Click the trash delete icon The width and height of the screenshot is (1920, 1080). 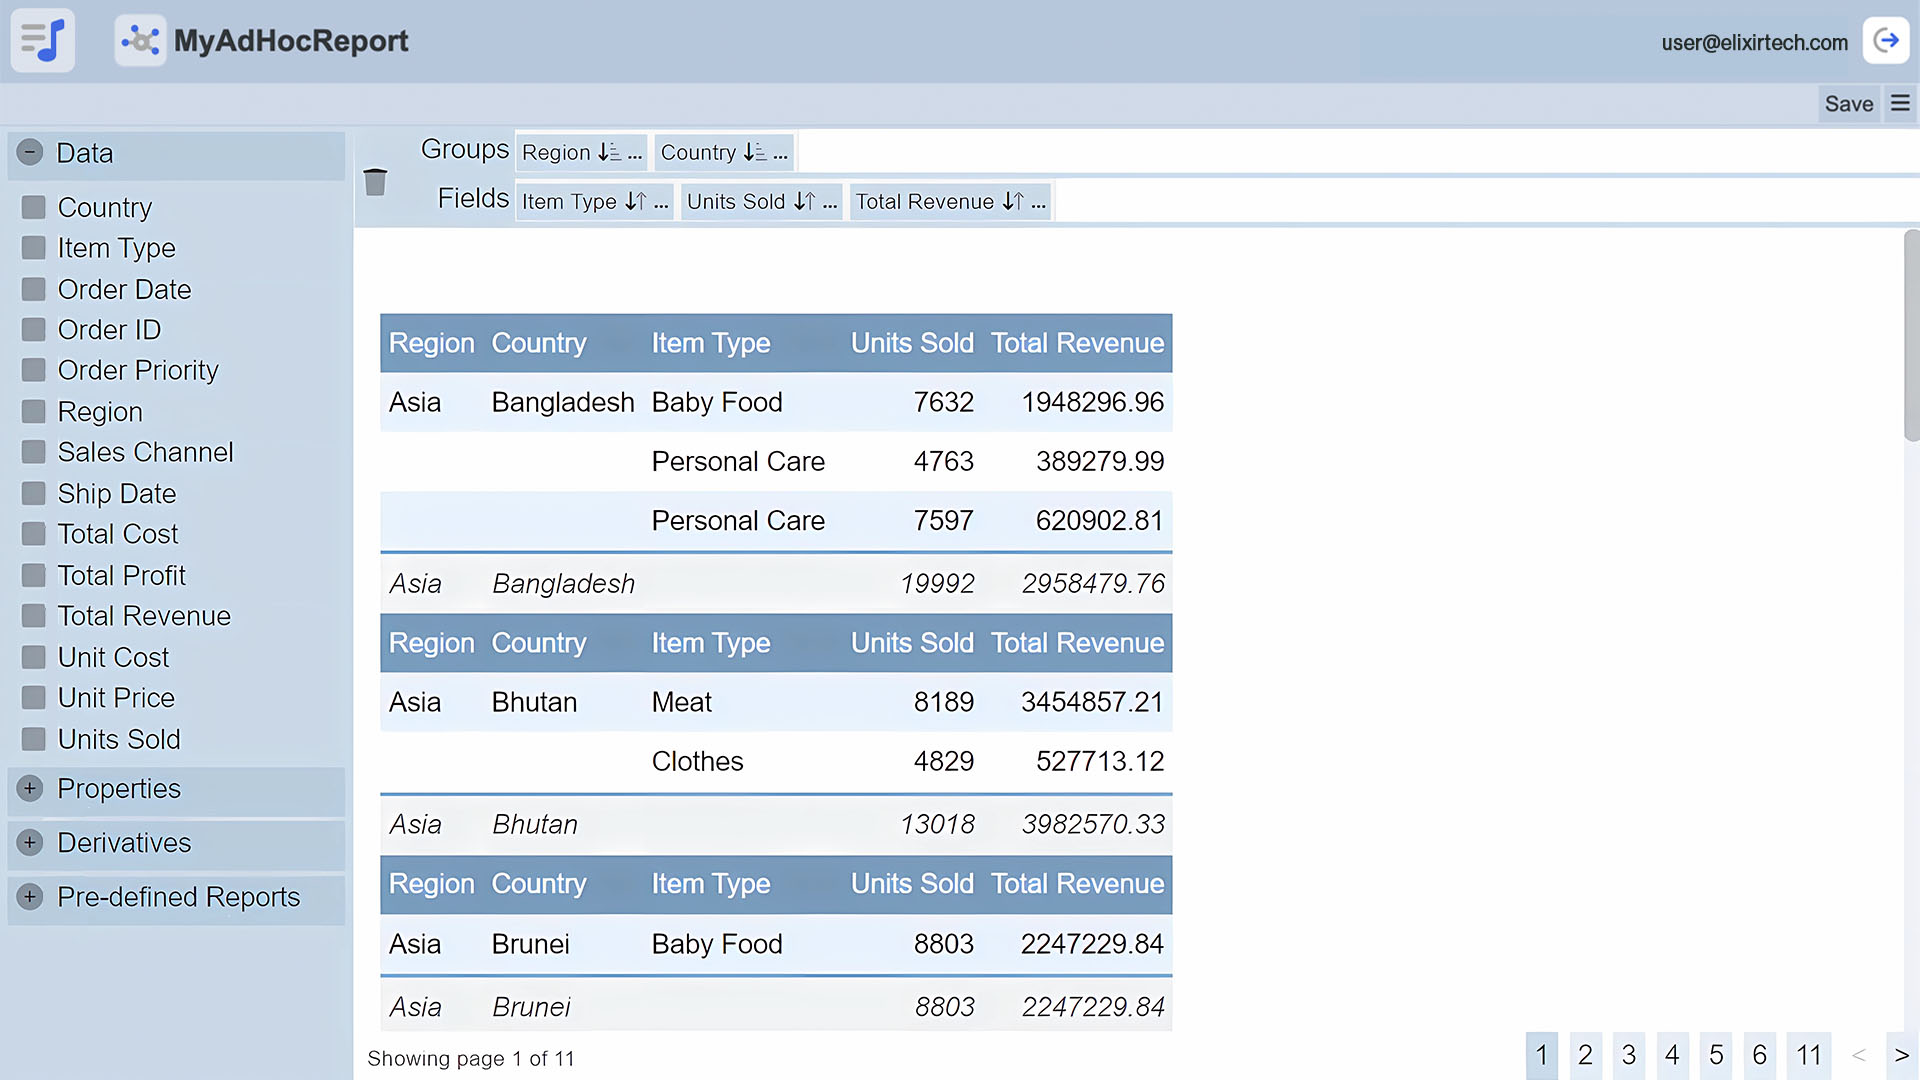[375, 182]
